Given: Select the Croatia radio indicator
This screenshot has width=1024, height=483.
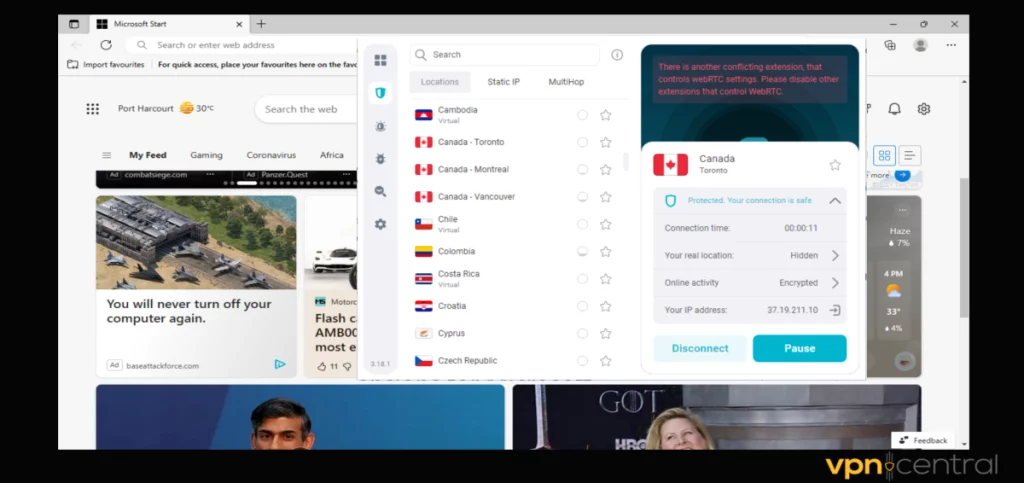Looking at the screenshot, I should click(582, 306).
